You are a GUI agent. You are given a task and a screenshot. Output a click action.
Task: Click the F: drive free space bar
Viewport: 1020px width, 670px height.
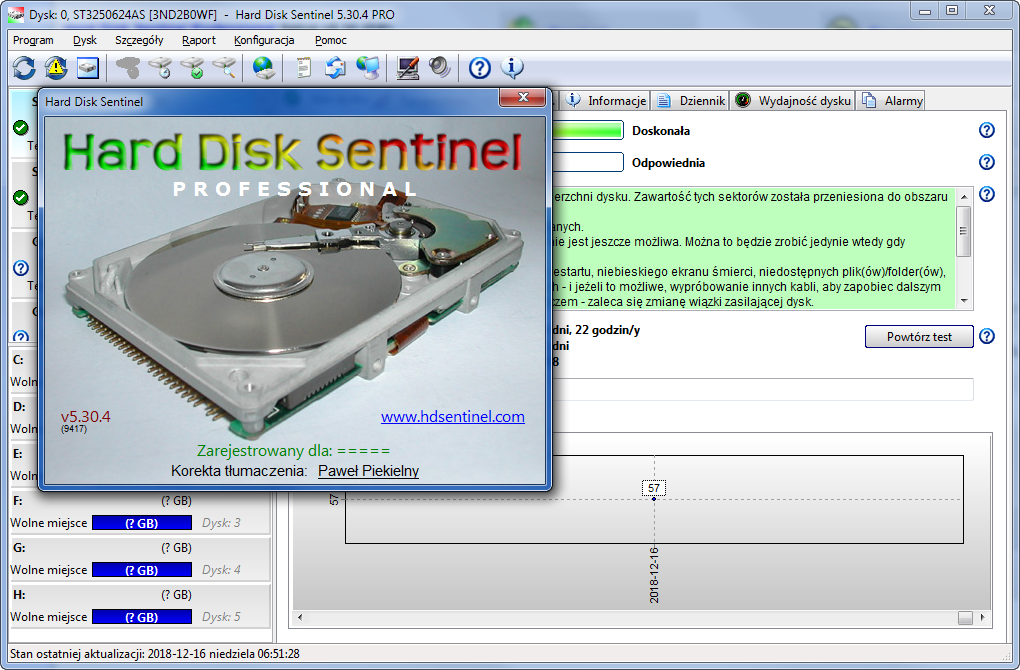pyautogui.click(x=142, y=523)
